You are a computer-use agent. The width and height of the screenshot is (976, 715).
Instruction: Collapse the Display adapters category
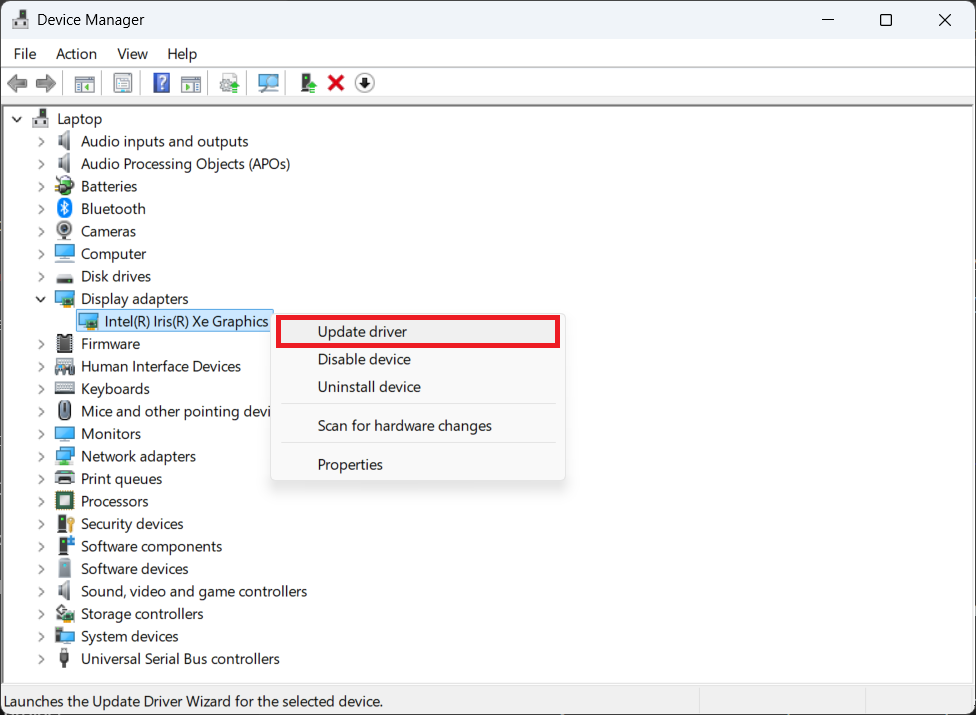[41, 299]
